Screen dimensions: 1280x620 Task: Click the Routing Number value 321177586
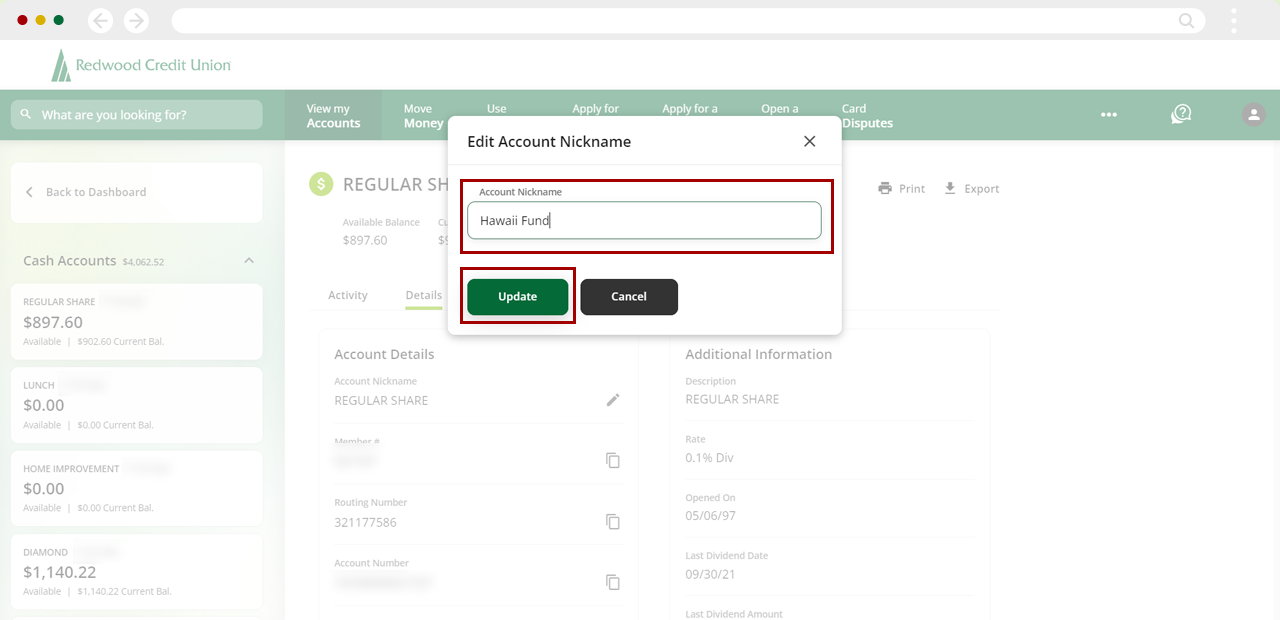point(365,522)
